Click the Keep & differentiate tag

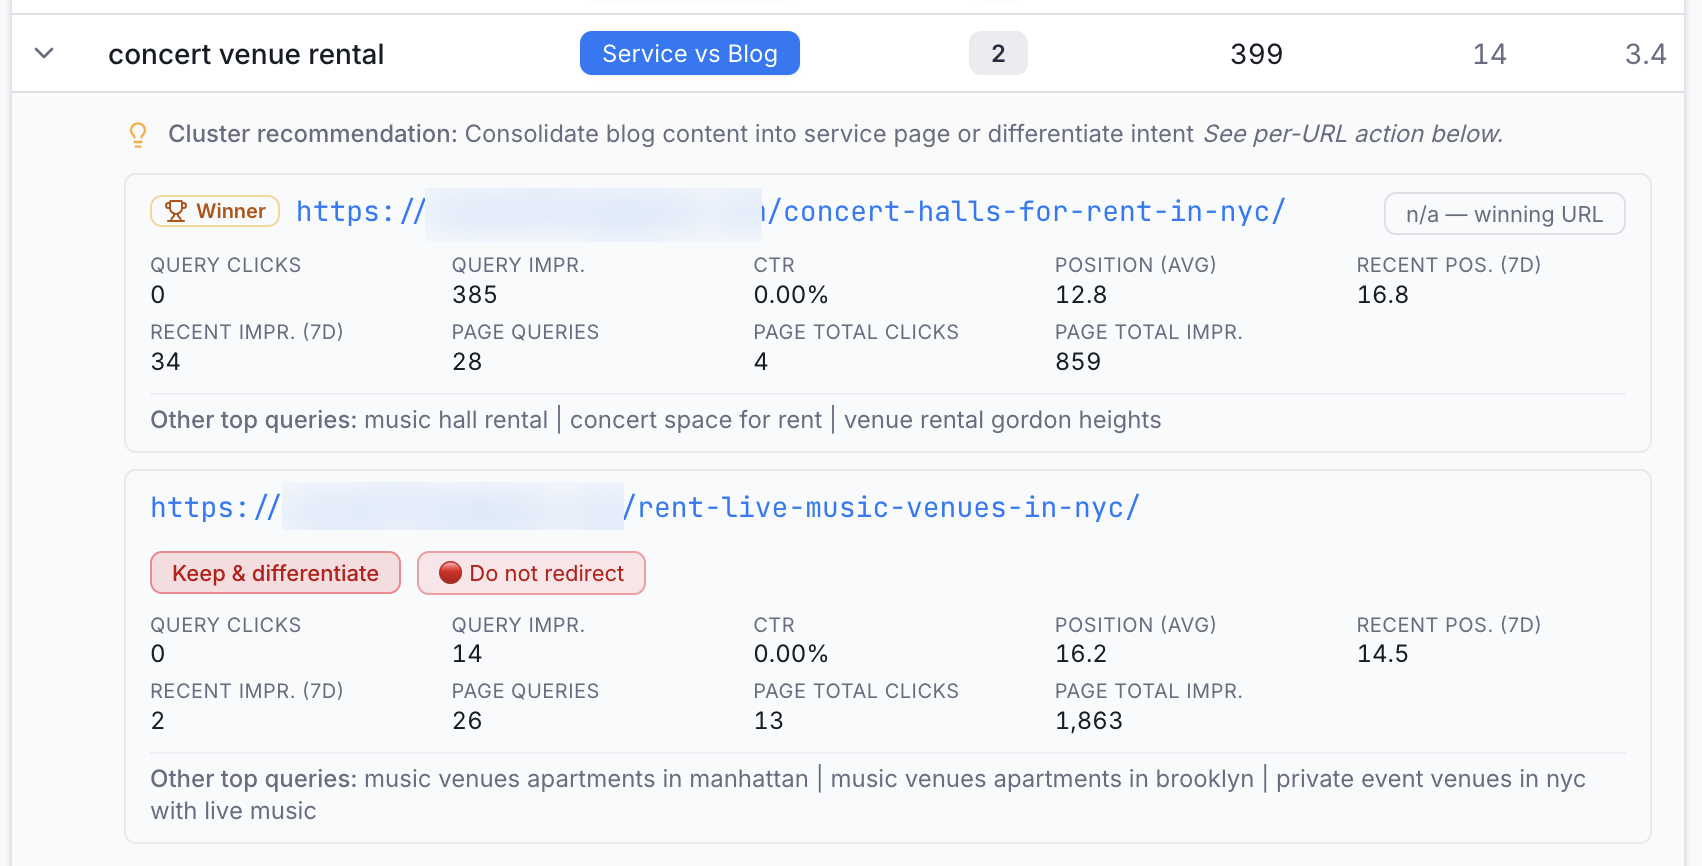point(275,573)
